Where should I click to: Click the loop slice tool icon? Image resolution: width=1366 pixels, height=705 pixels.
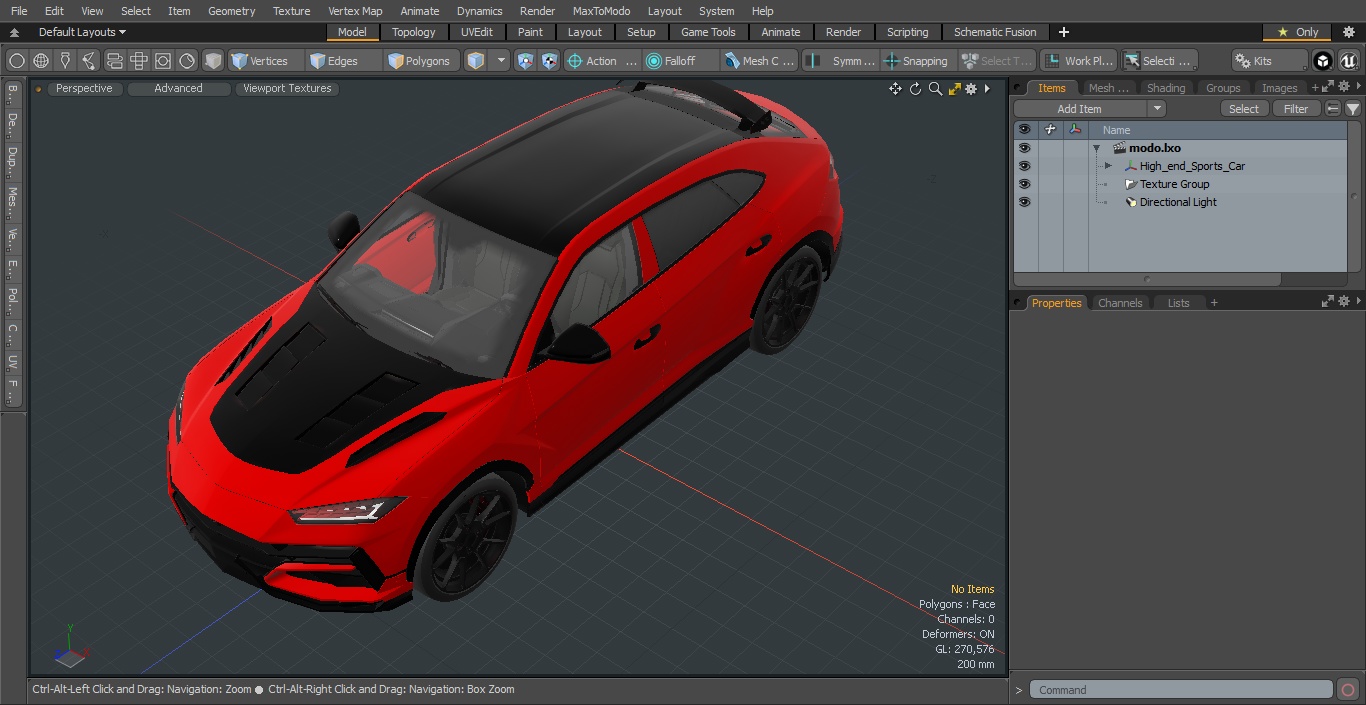coord(114,61)
